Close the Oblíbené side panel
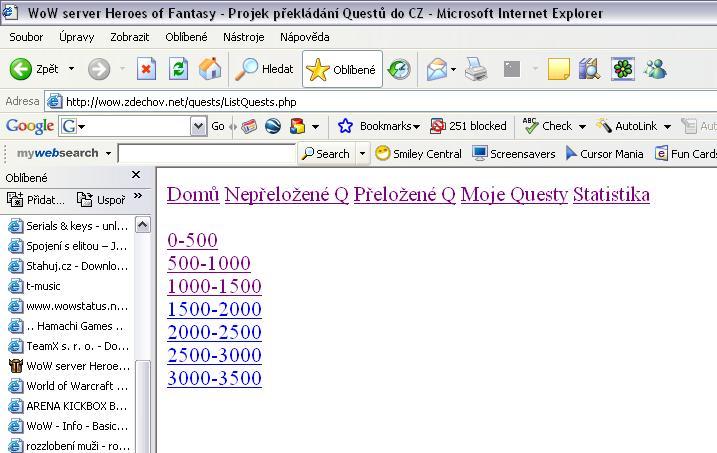Image resolution: width=717 pixels, height=453 pixels. pos(136,175)
